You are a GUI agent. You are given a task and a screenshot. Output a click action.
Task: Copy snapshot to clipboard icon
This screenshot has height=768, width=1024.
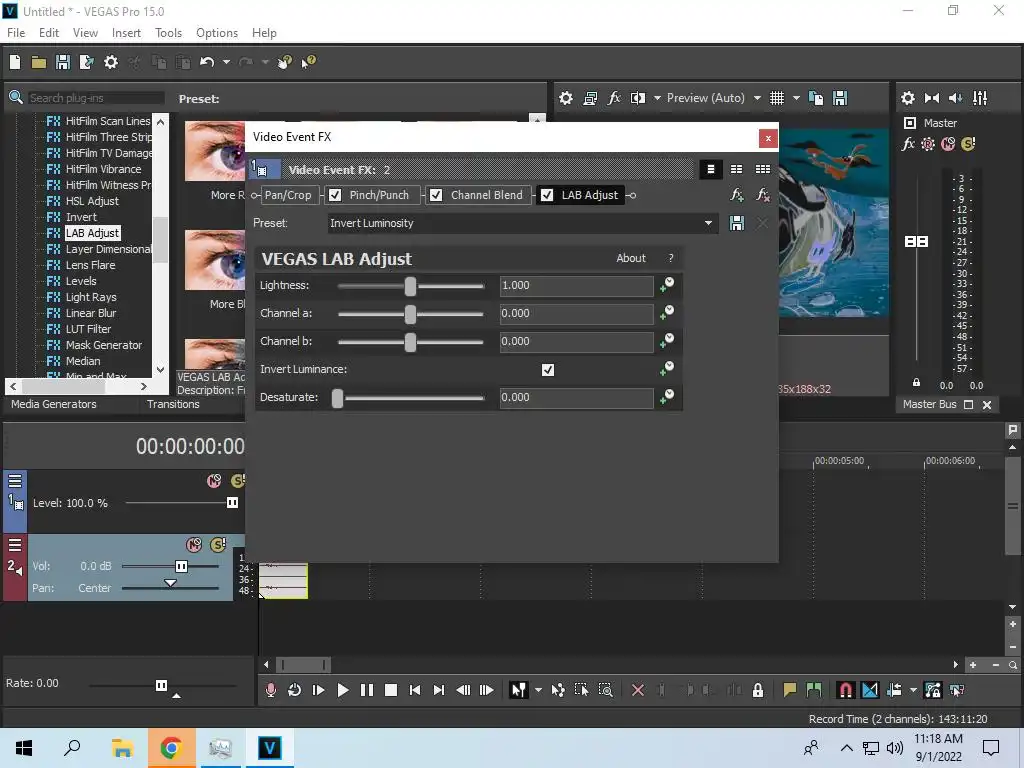tap(816, 98)
